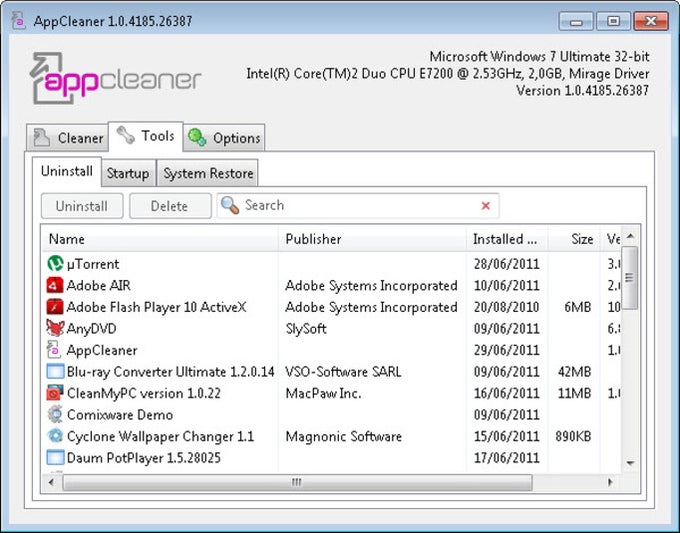The image size is (680, 533).
Task: Click the magnifier icon in search box
Action: pos(230,206)
